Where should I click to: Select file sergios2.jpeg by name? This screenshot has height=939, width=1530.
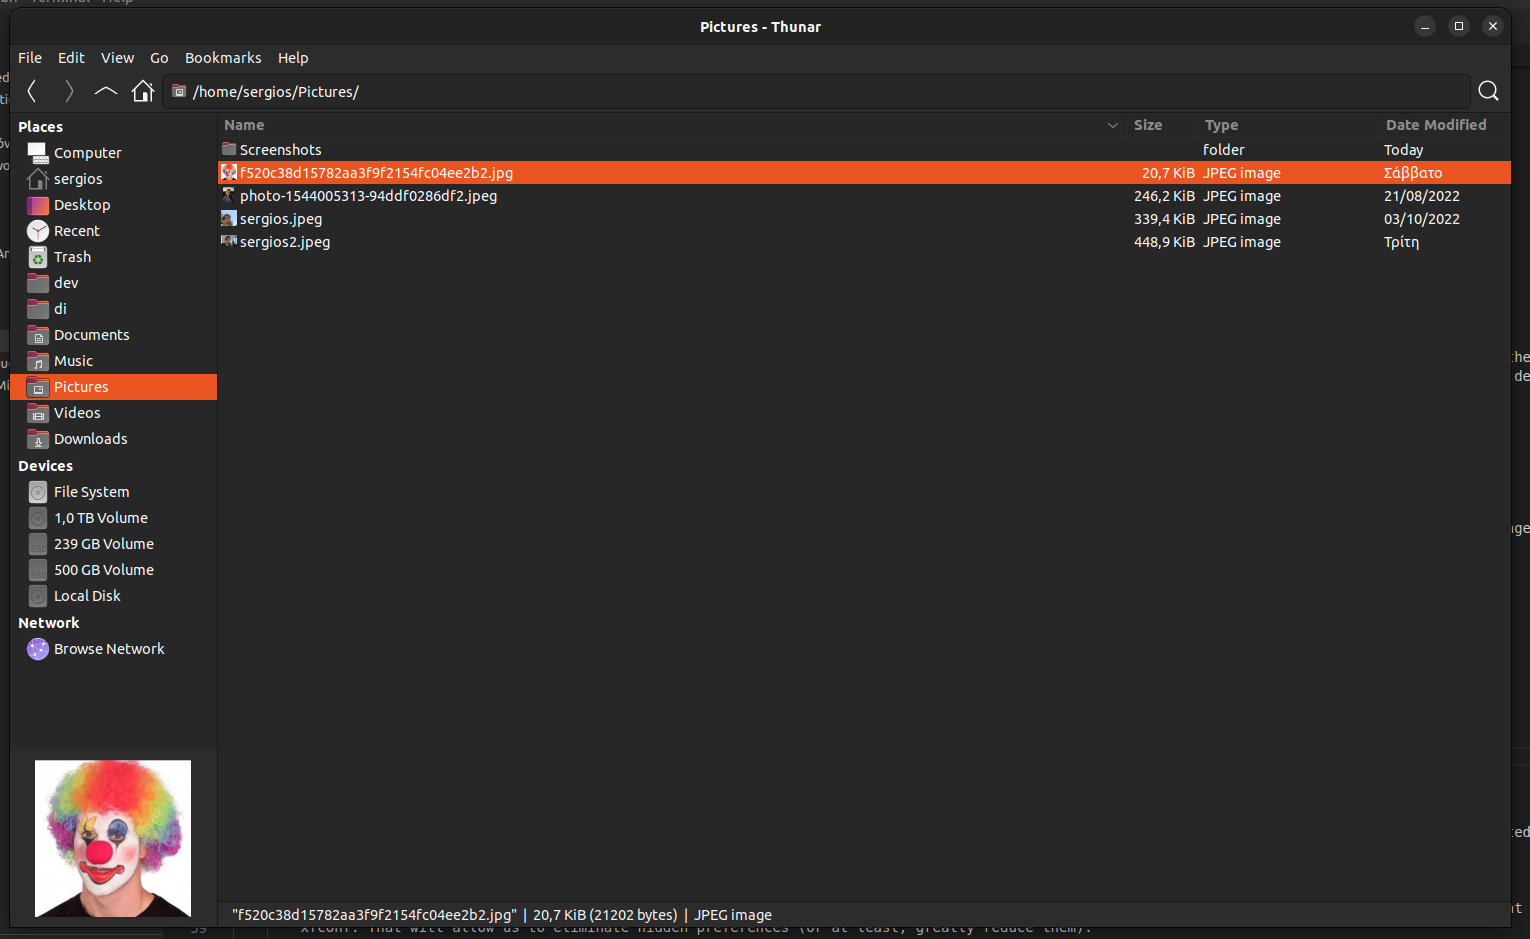pos(285,242)
